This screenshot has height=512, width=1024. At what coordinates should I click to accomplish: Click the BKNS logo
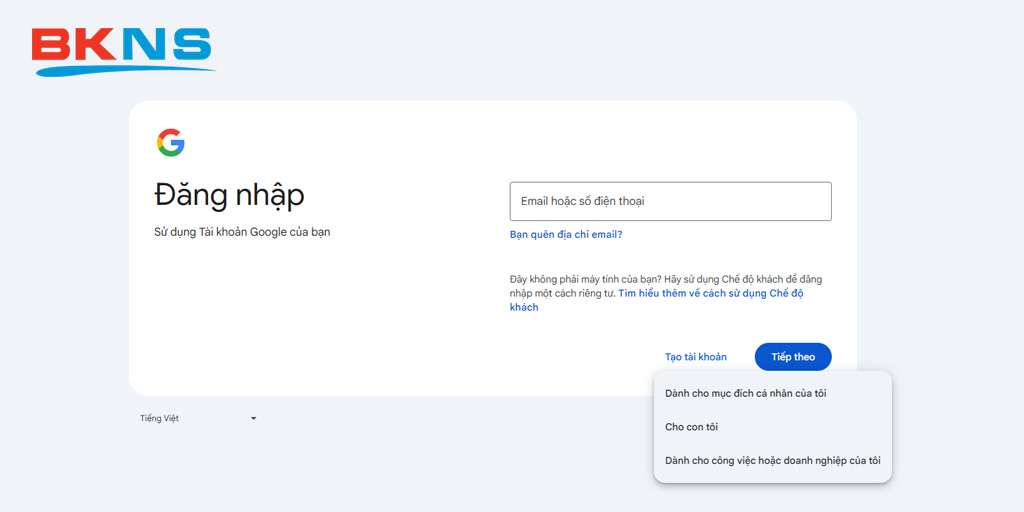122,50
